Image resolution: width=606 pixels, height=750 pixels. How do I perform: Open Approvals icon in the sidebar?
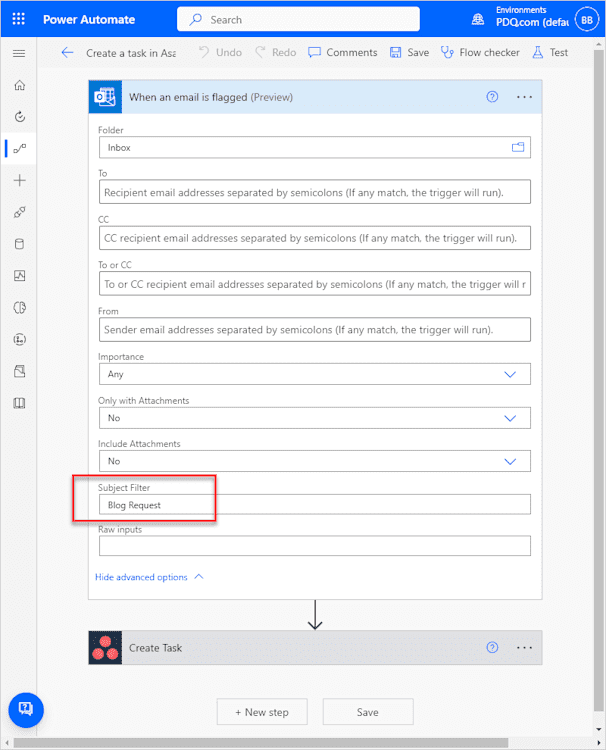(20, 117)
